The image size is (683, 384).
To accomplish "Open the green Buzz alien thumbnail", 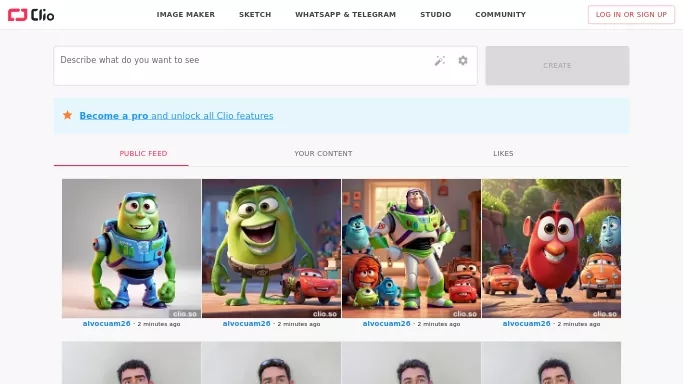I will 131,248.
